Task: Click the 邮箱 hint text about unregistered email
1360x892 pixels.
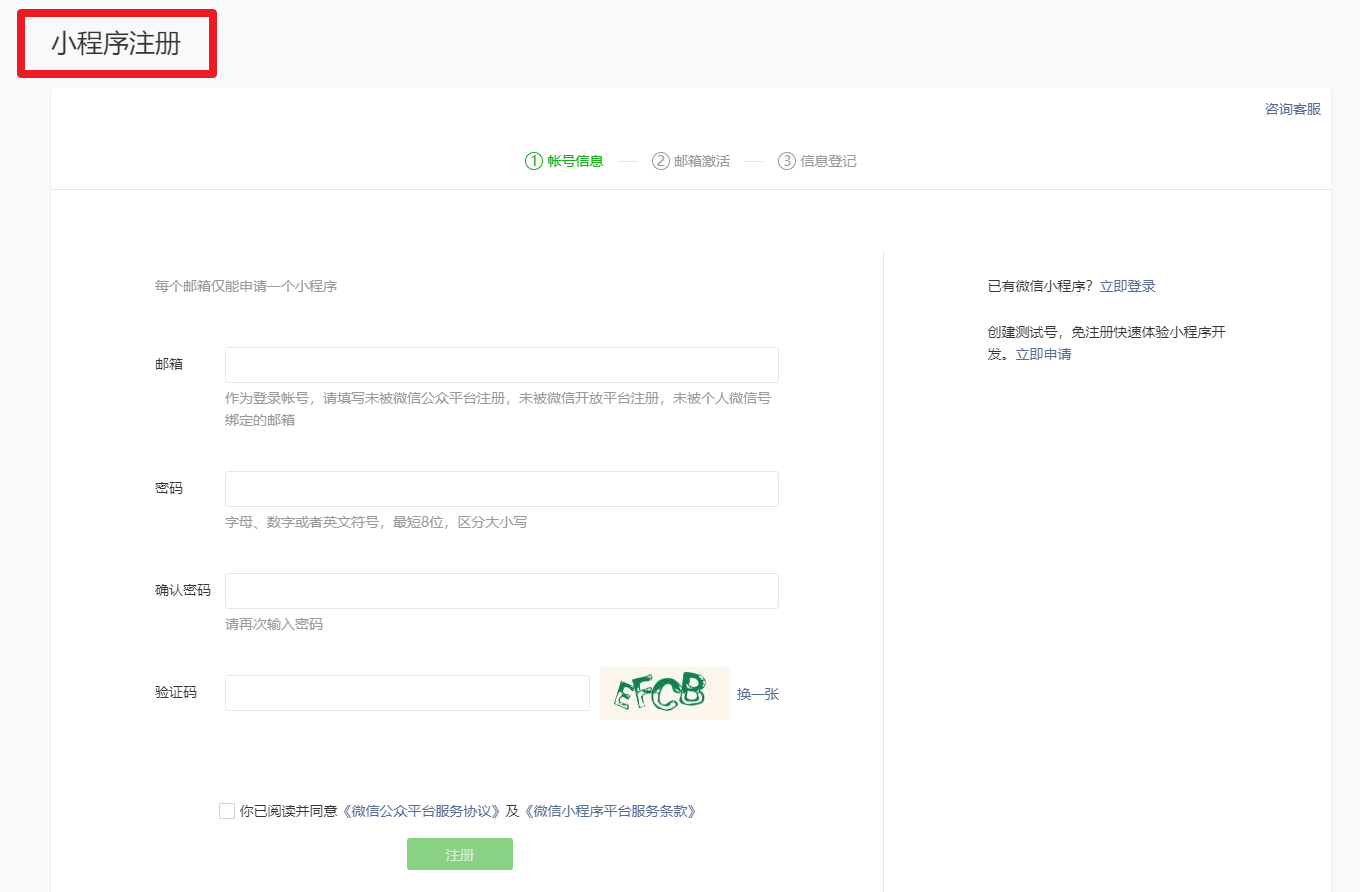Action: [498, 409]
